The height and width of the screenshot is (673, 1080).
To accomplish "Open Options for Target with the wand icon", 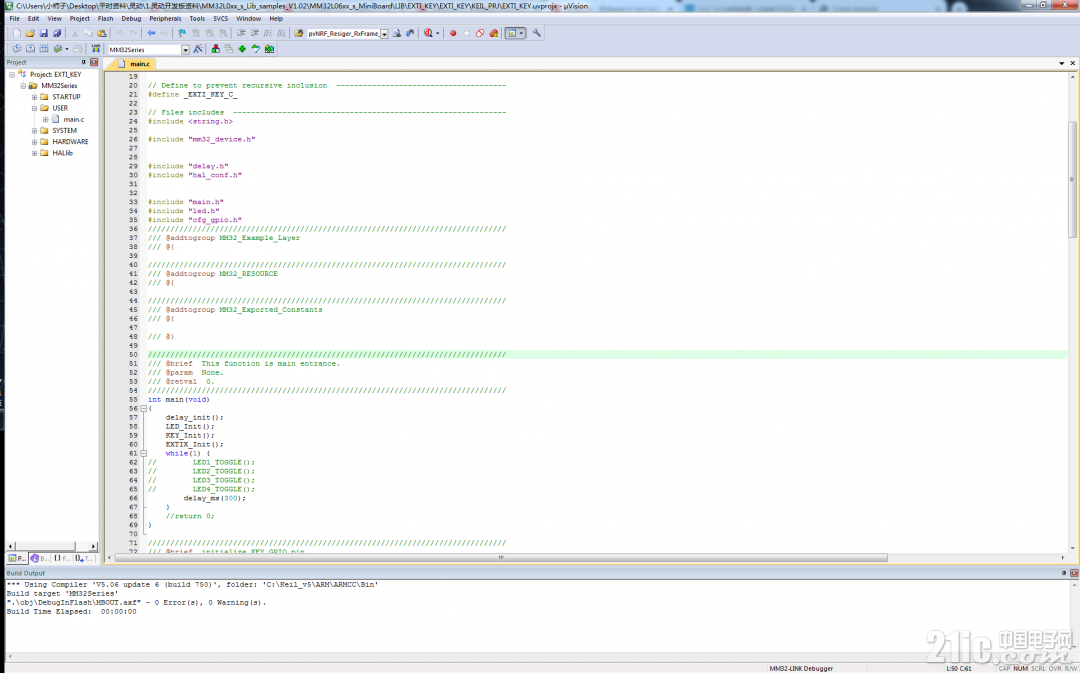I will click(198, 49).
